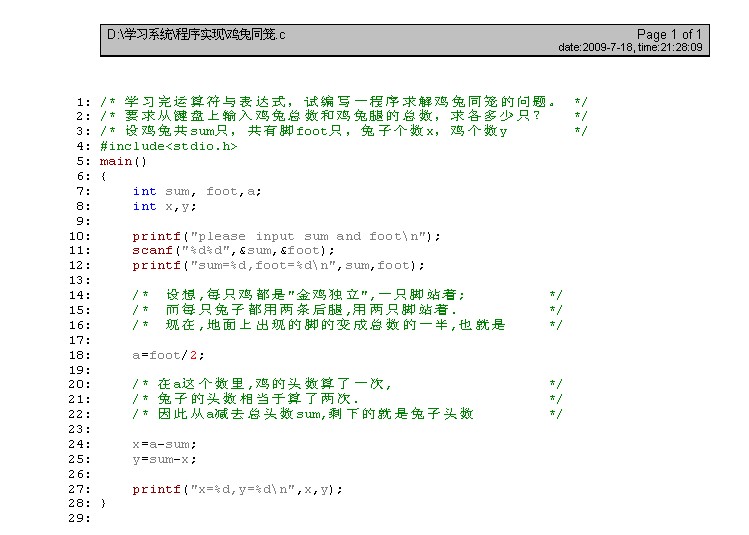The width and height of the screenshot is (749, 535).
Task: Click the line 2 comment beginning 要求从键盘上输入
Action: point(343,116)
